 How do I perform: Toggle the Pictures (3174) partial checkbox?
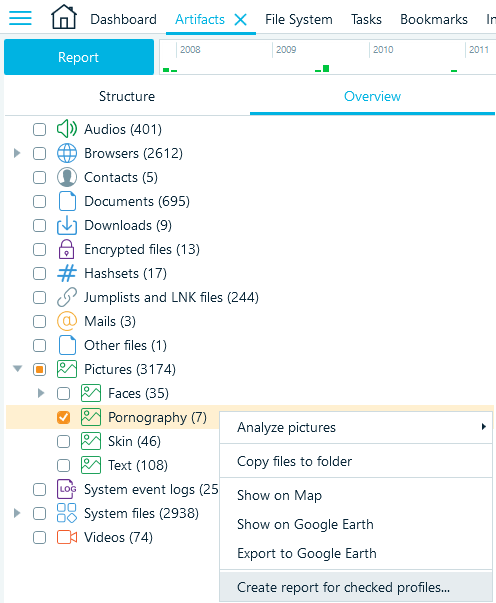39,370
